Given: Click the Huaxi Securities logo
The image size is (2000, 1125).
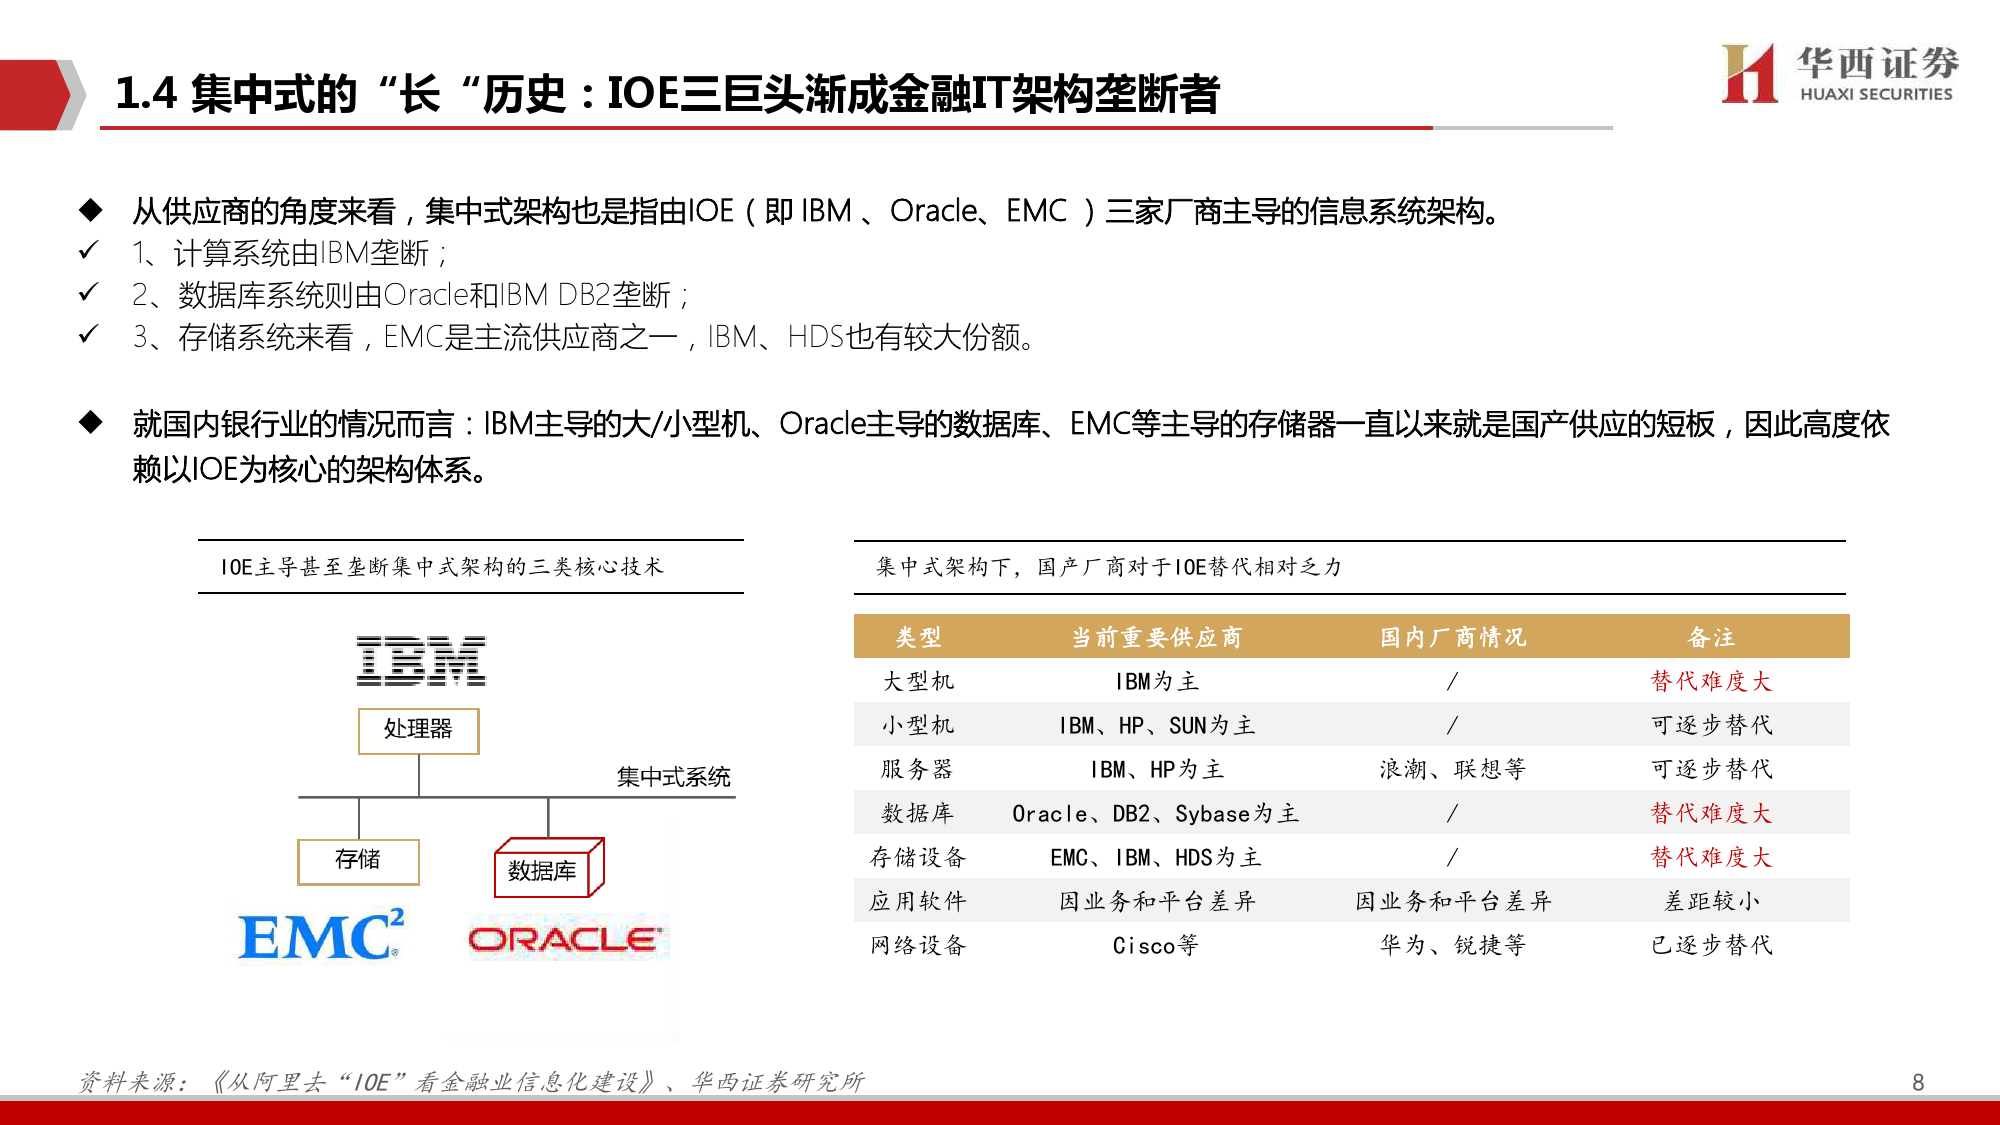Looking at the screenshot, I should (1839, 73).
